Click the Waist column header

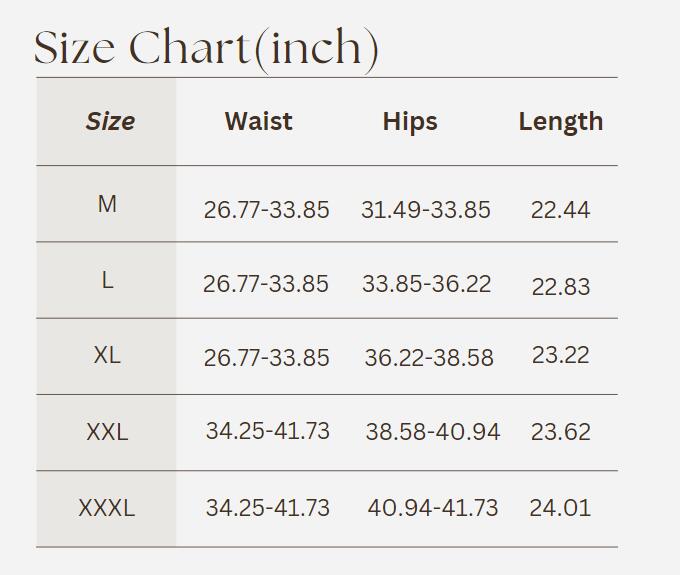click(x=258, y=121)
